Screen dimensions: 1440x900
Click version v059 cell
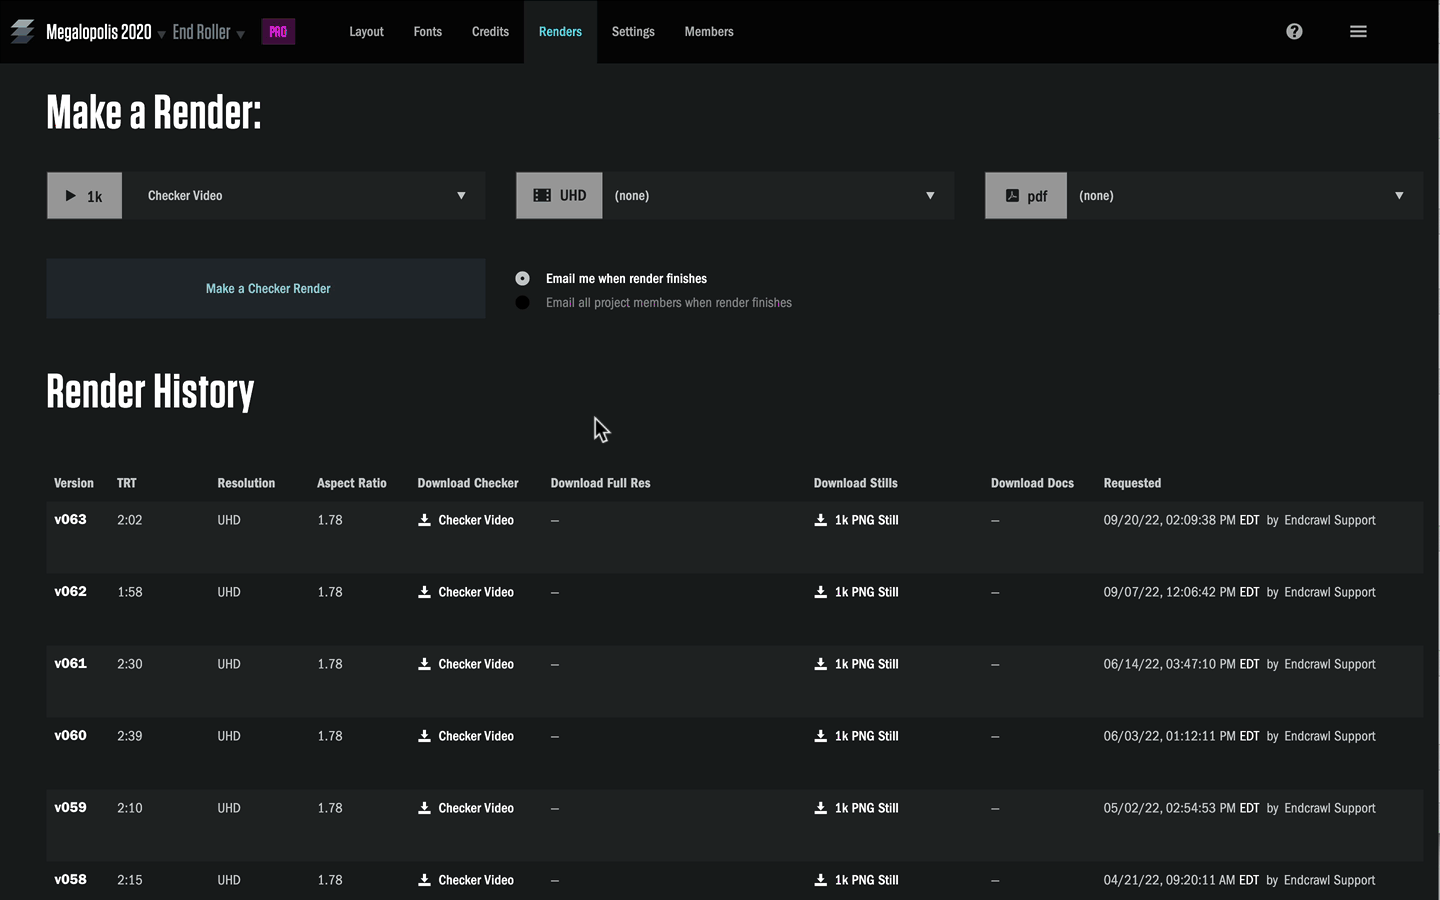tap(70, 808)
